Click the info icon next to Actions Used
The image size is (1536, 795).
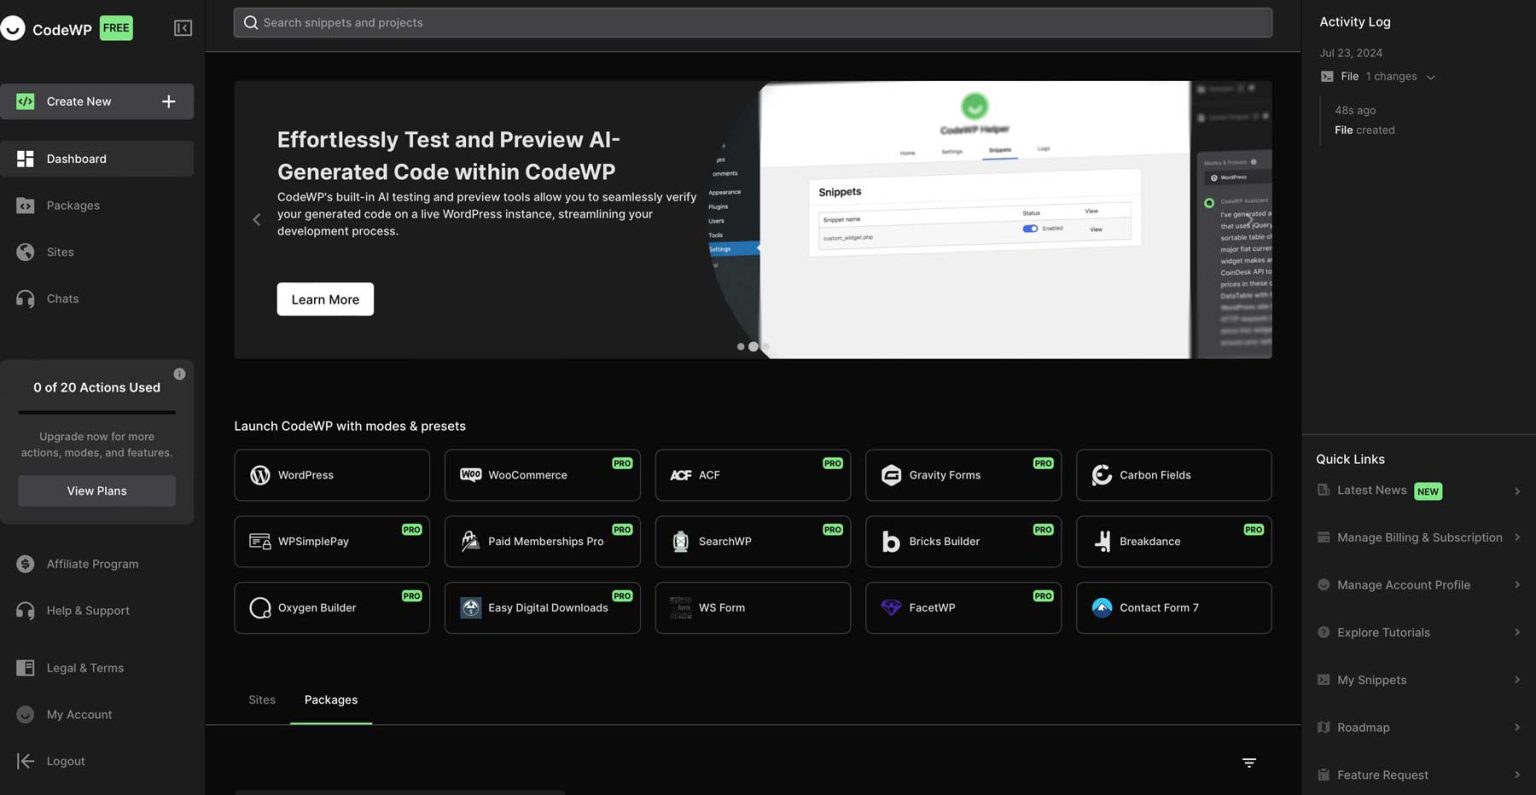click(x=179, y=373)
